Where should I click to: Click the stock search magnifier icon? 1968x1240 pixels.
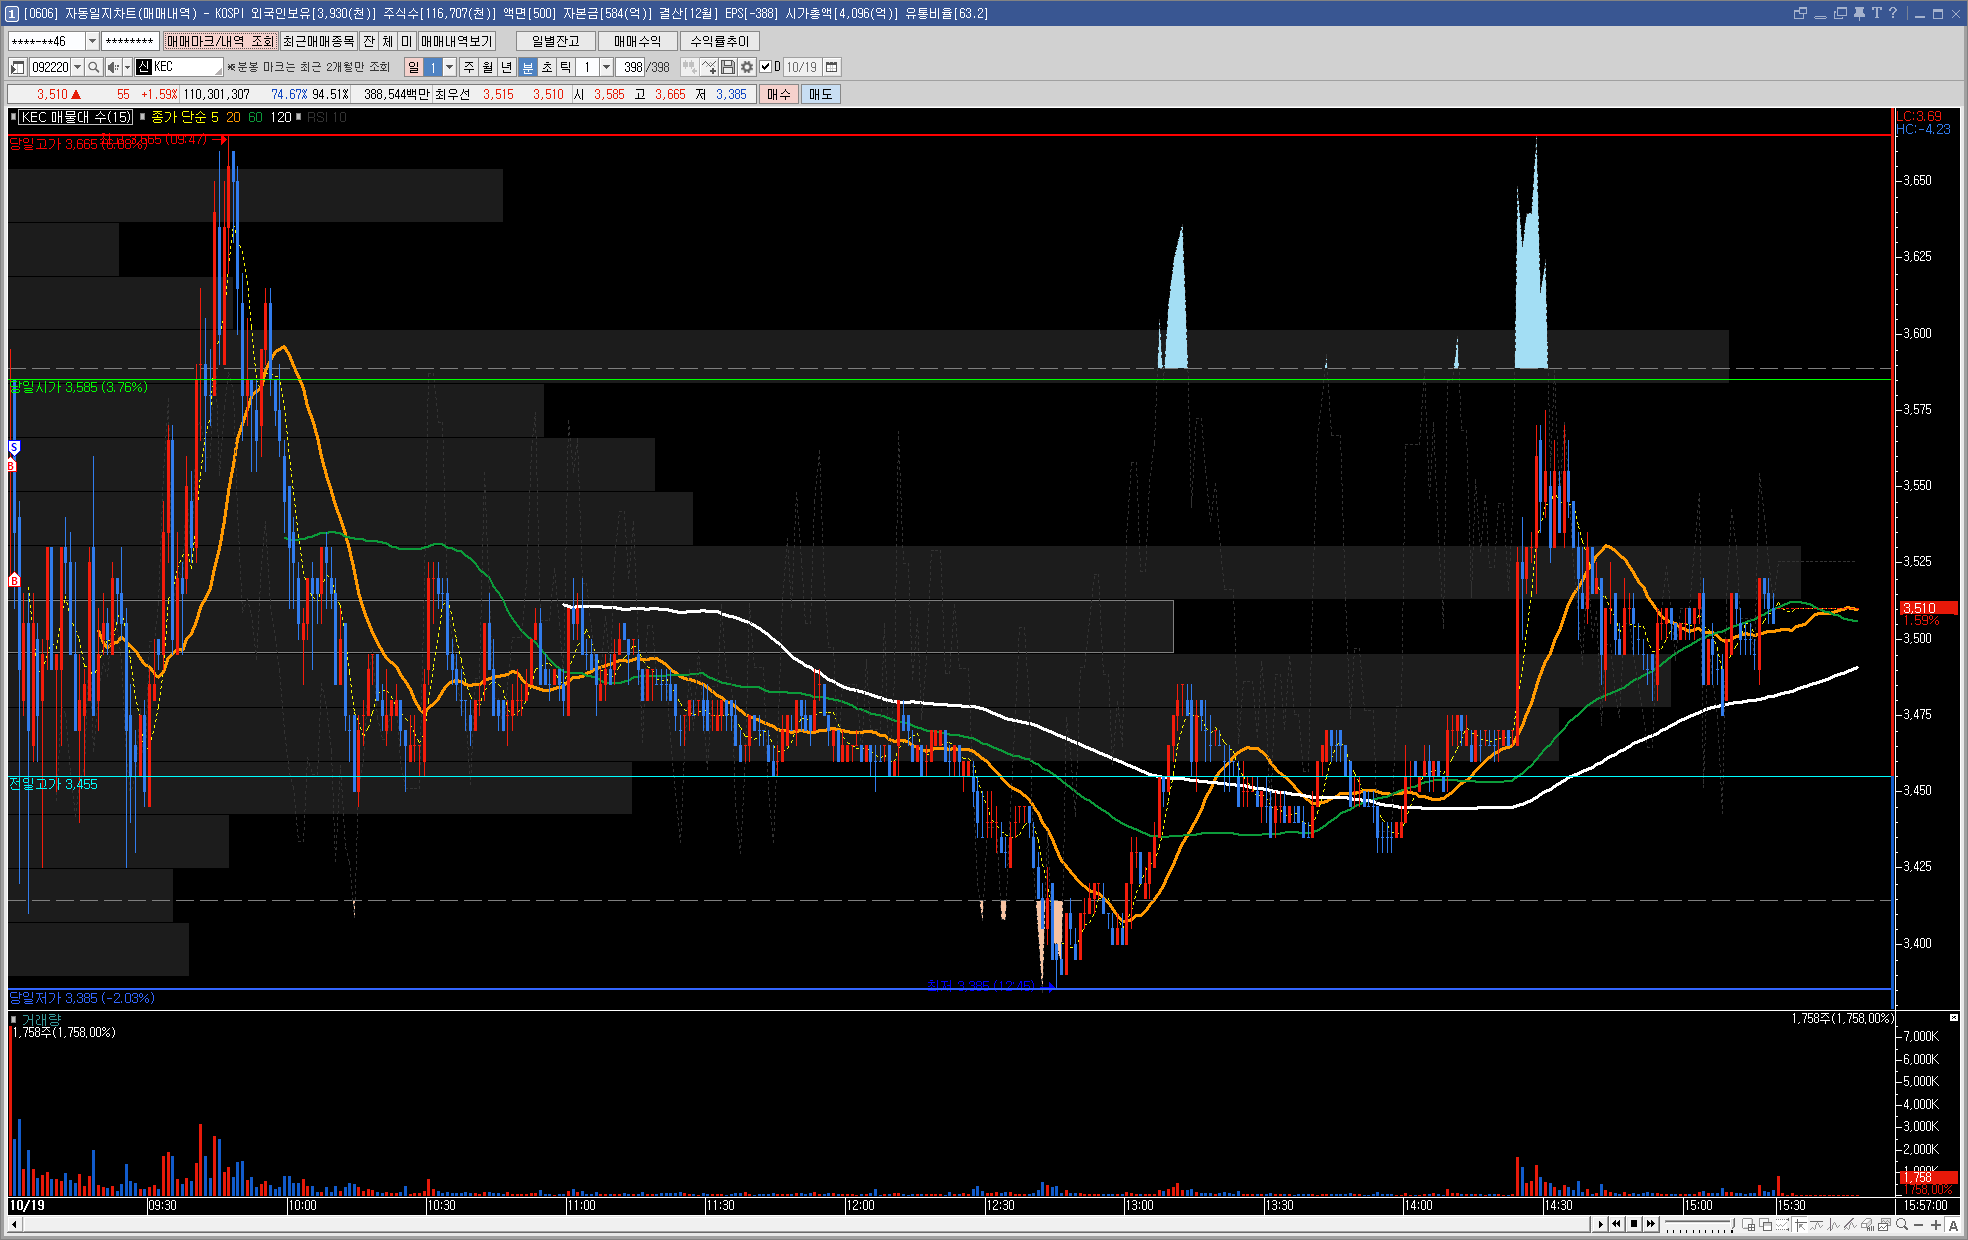94,67
